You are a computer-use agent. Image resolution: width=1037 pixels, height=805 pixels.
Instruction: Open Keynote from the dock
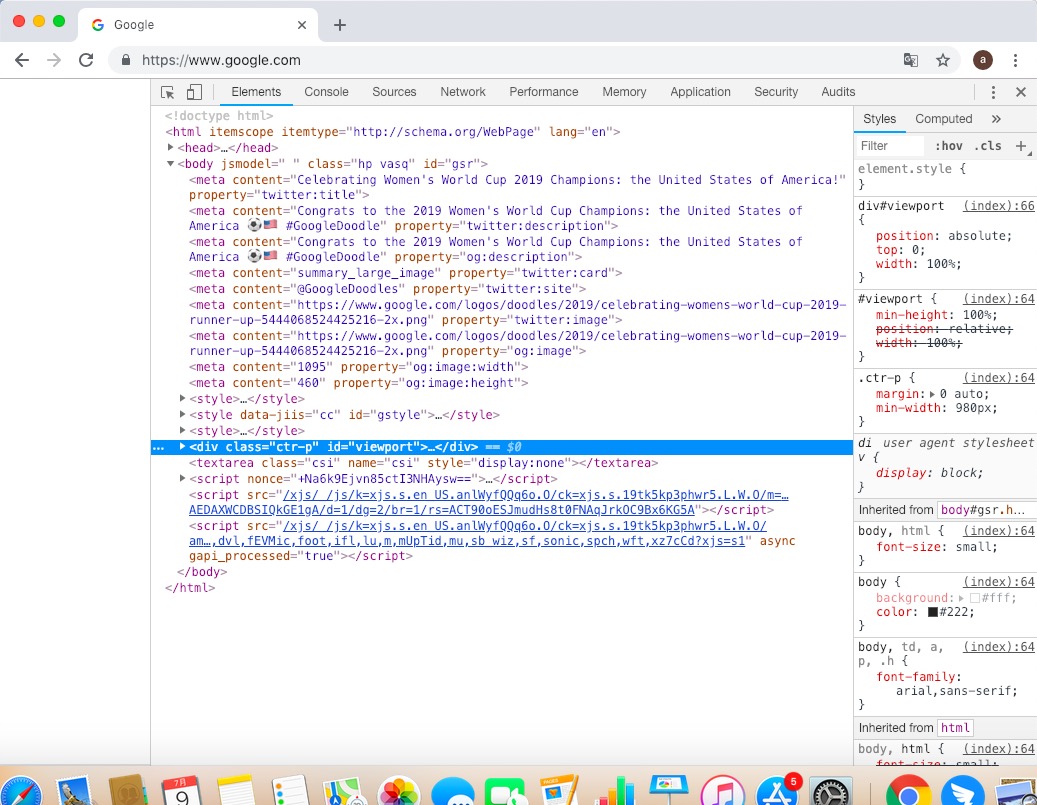(669, 790)
